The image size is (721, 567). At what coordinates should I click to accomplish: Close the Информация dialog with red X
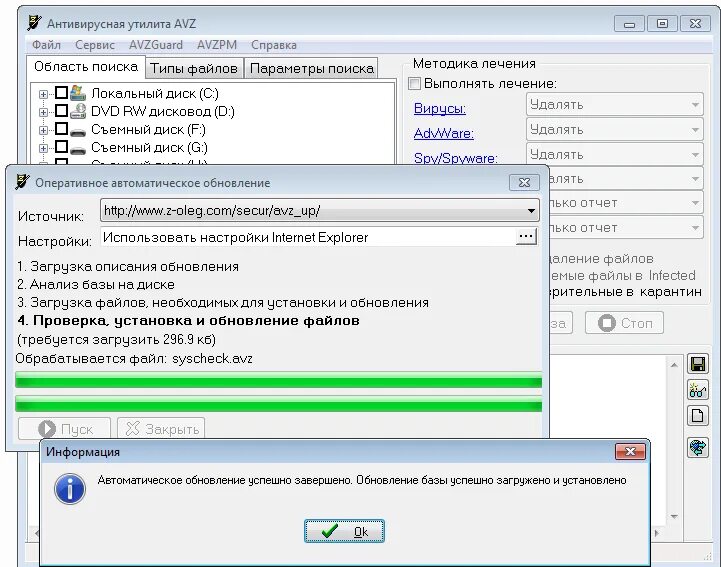630,452
